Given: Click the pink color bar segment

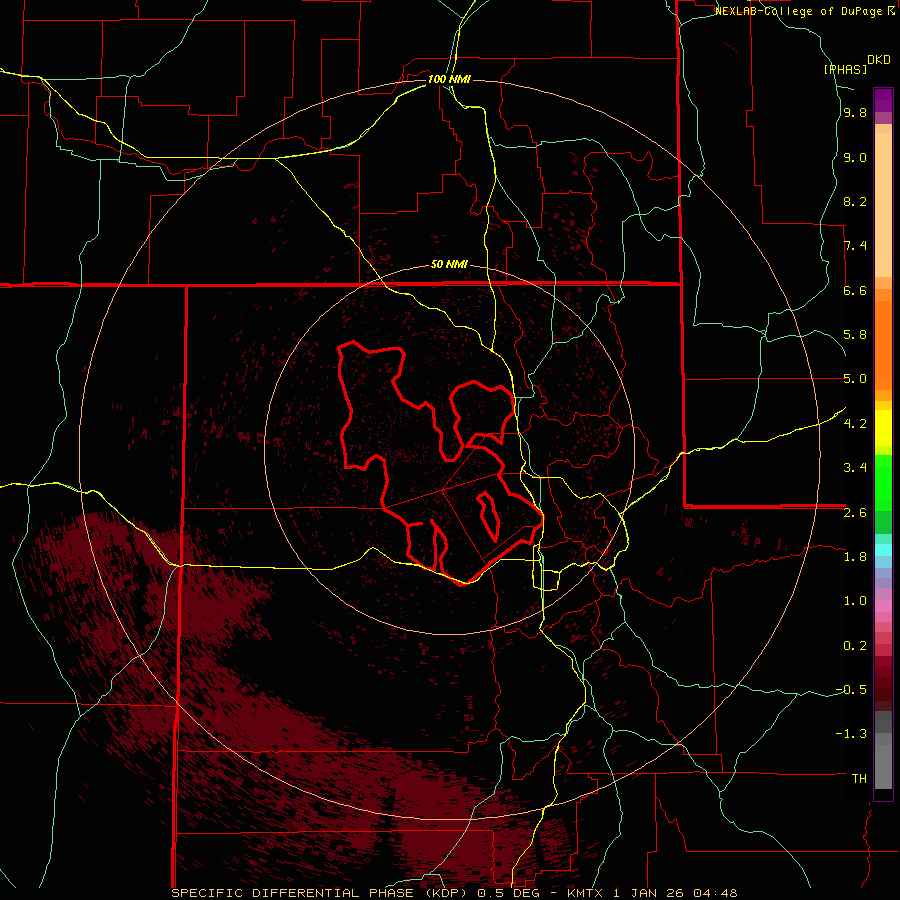Looking at the screenshot, I should click(883, 606).
